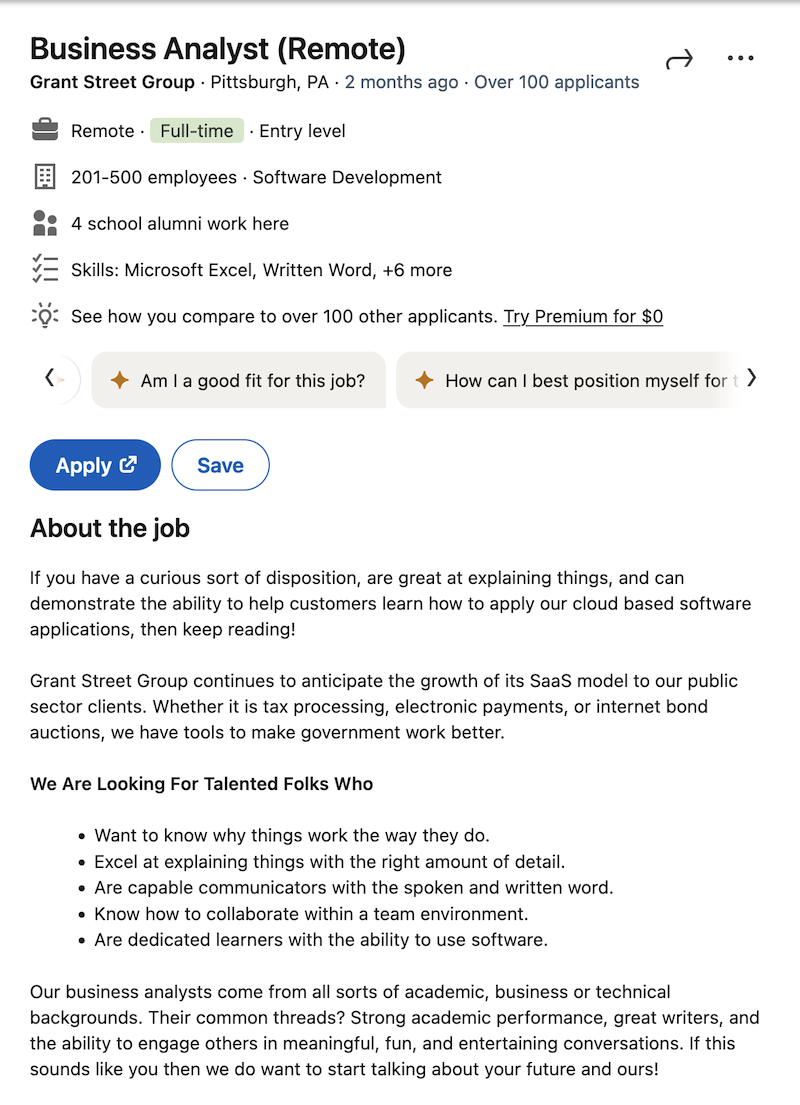This screenshot has height=1105, width=800.
Task: Click the company building icon
Action: [45, 177]
